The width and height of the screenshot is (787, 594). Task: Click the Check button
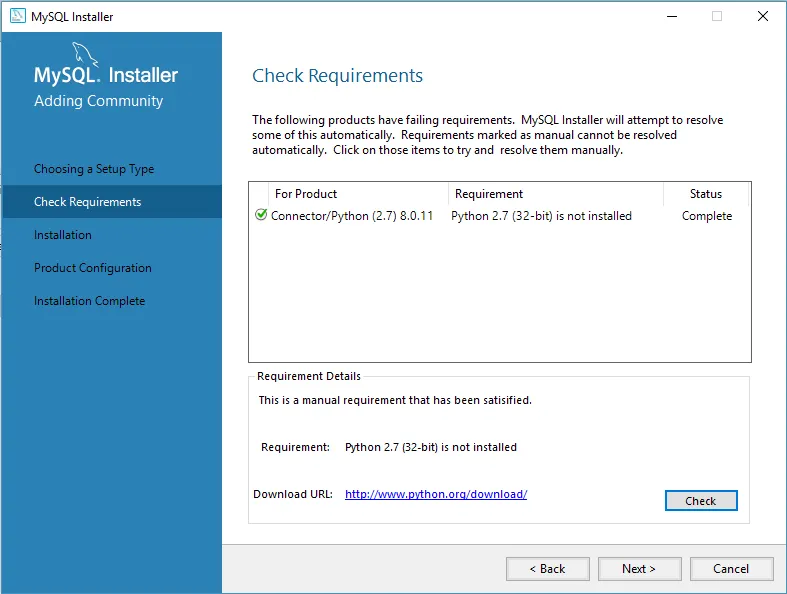(x=701, y=501)
